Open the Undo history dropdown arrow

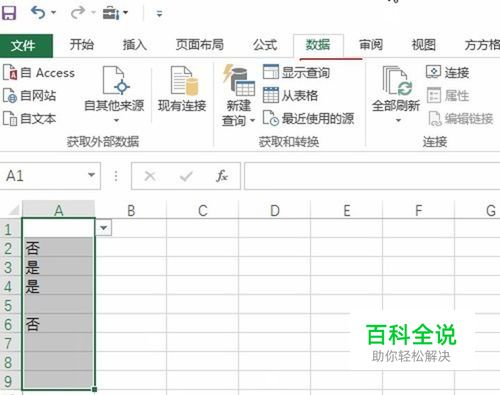coord(53,13)
